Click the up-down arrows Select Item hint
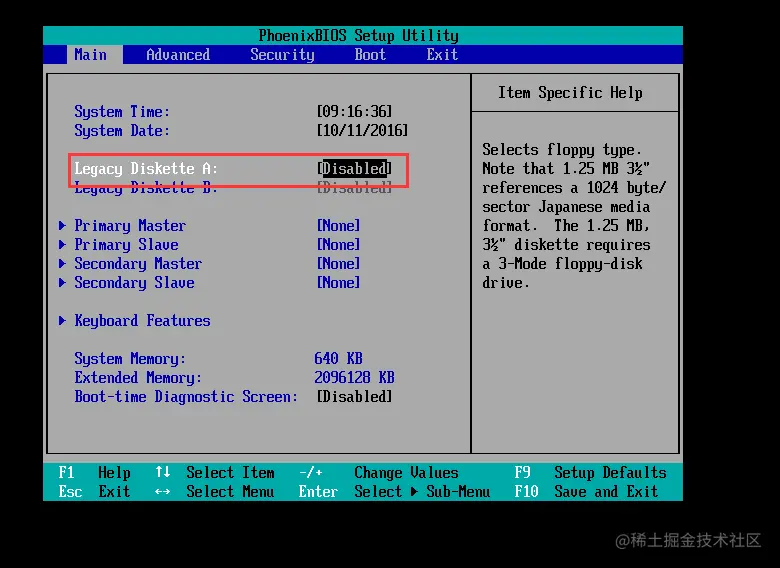The width and height of the screenshot is (780, 568). 214,473
